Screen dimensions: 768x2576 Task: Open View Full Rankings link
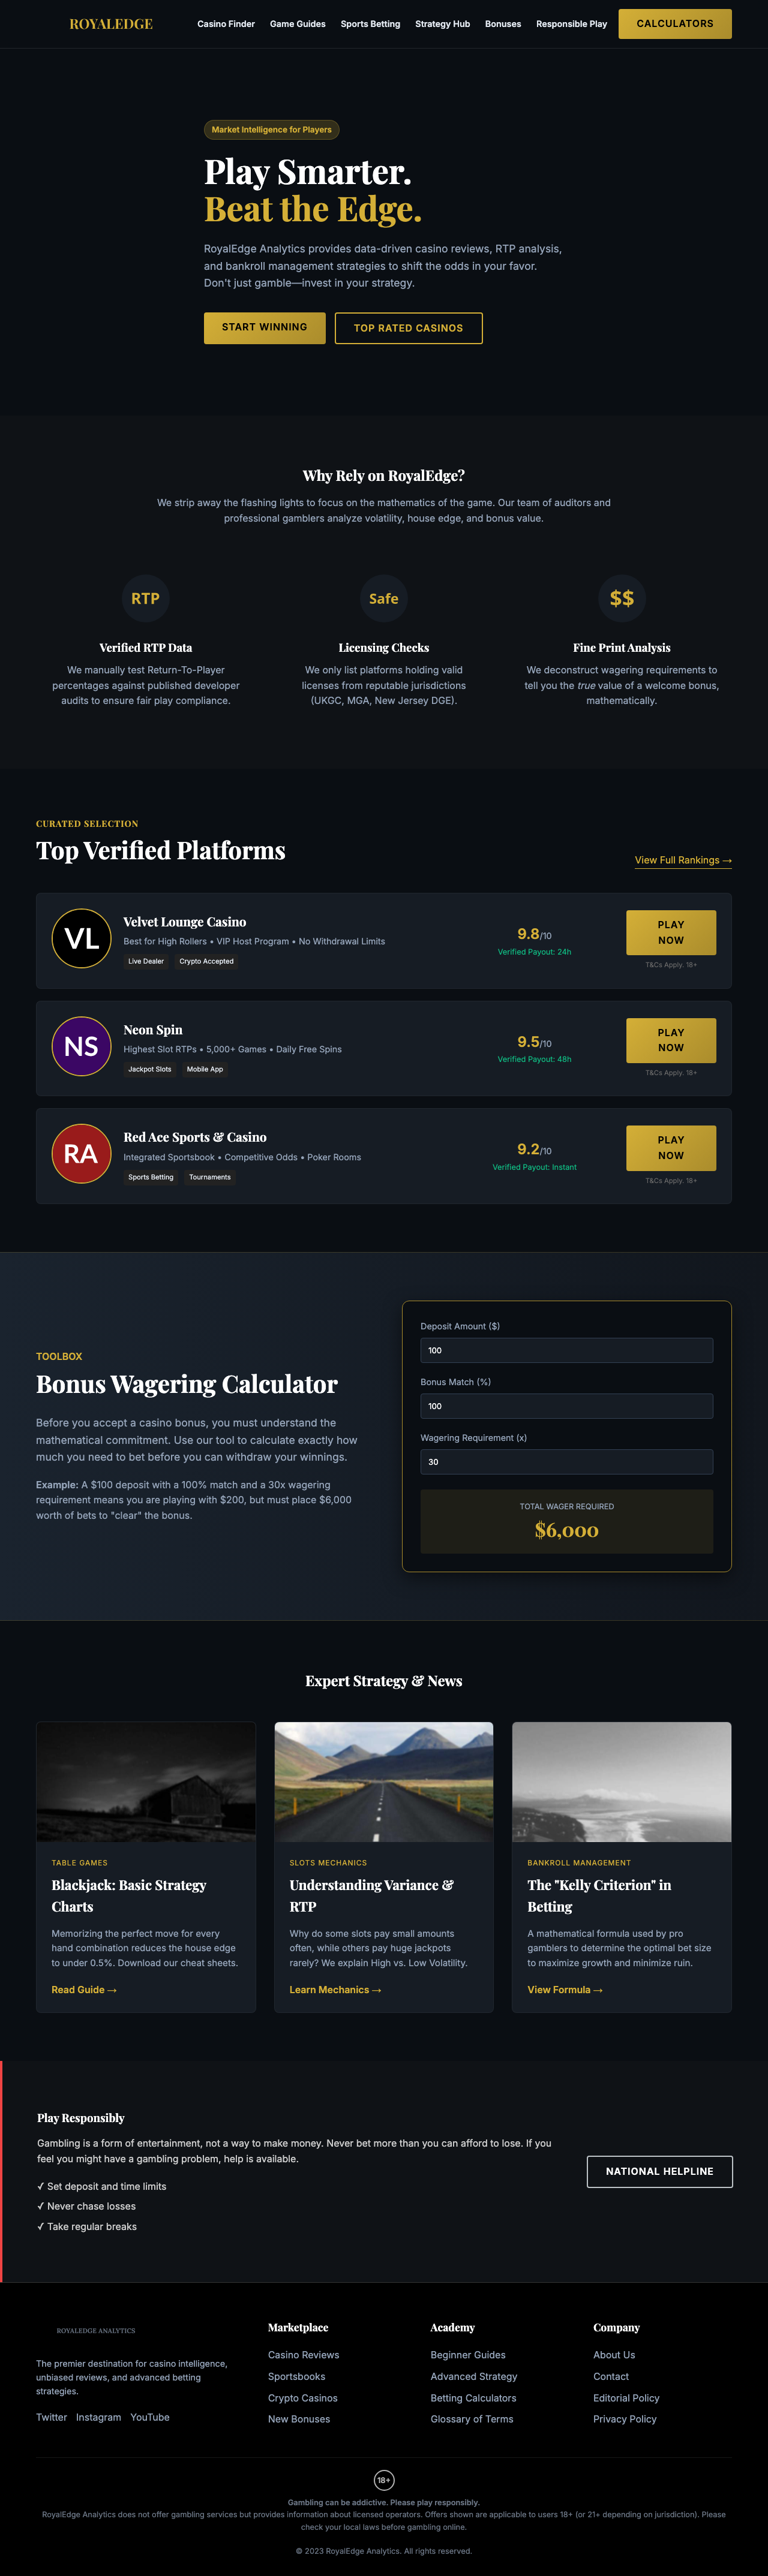tap(683, 860)
